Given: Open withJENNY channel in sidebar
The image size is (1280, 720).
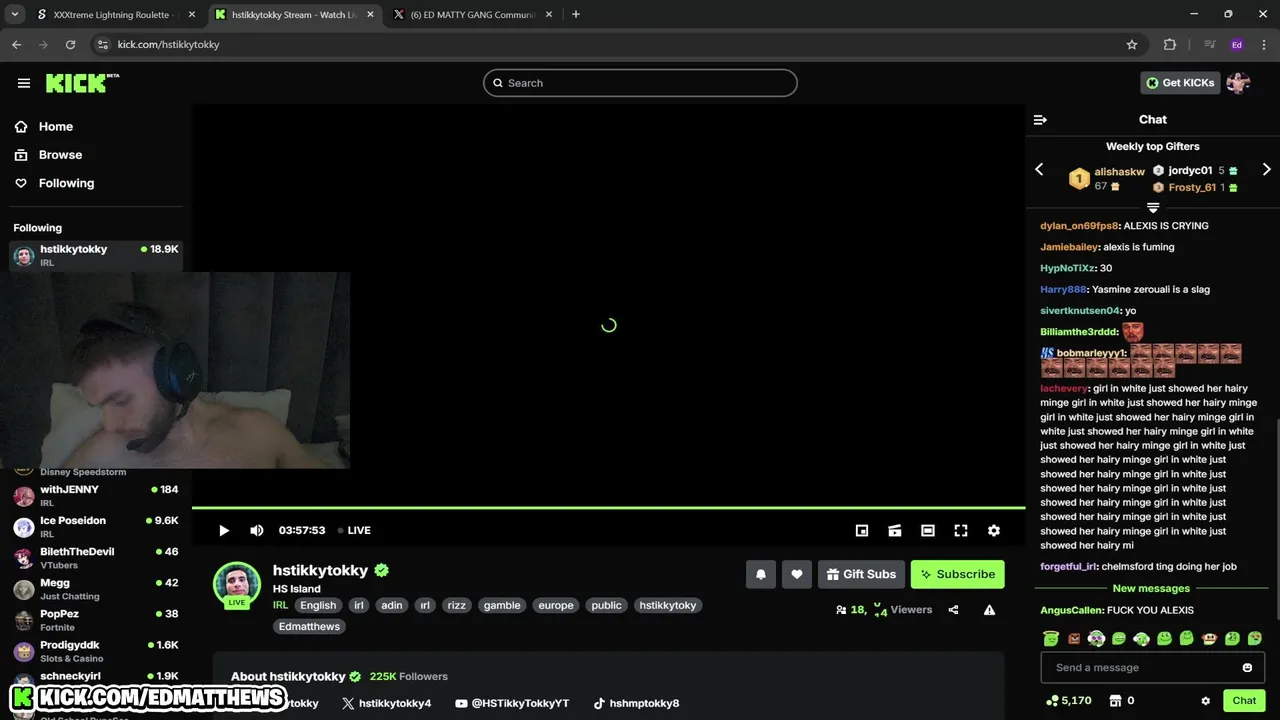Looking at the screenshot, I should tap(95, 495).
